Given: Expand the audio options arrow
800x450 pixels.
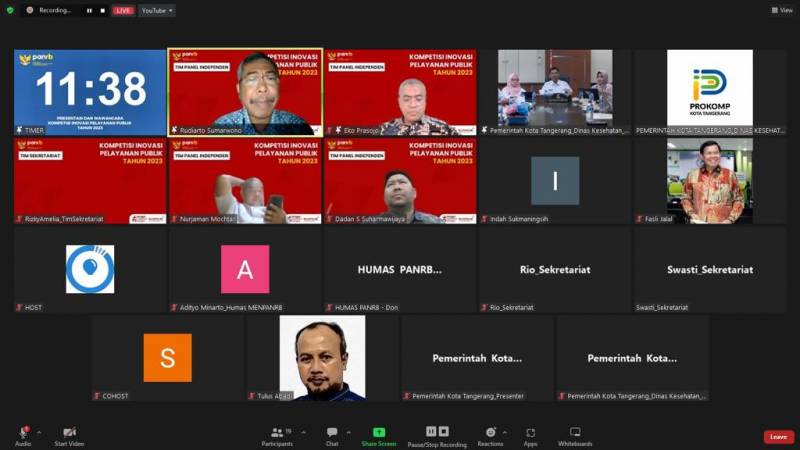Looking at the screenshot, I should click(38, 432).
